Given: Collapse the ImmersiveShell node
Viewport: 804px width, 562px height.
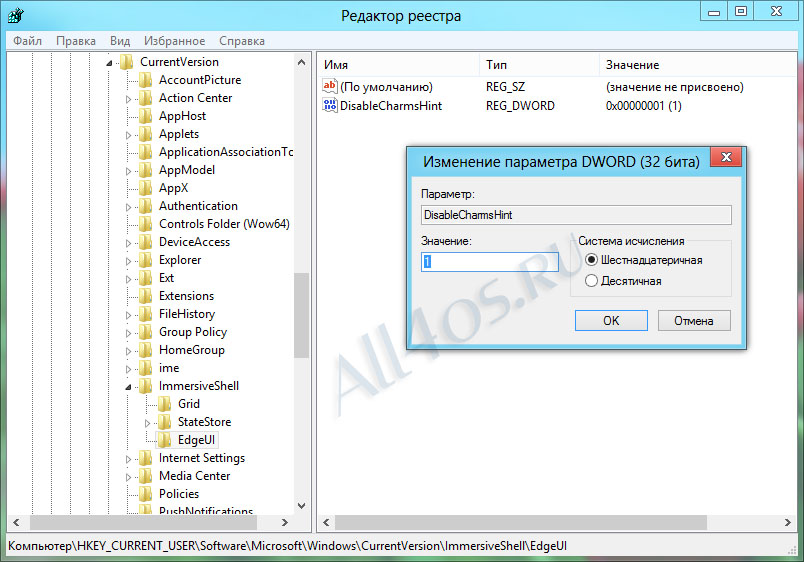Looking at the screenshot, I should click(x=128, y=387).
